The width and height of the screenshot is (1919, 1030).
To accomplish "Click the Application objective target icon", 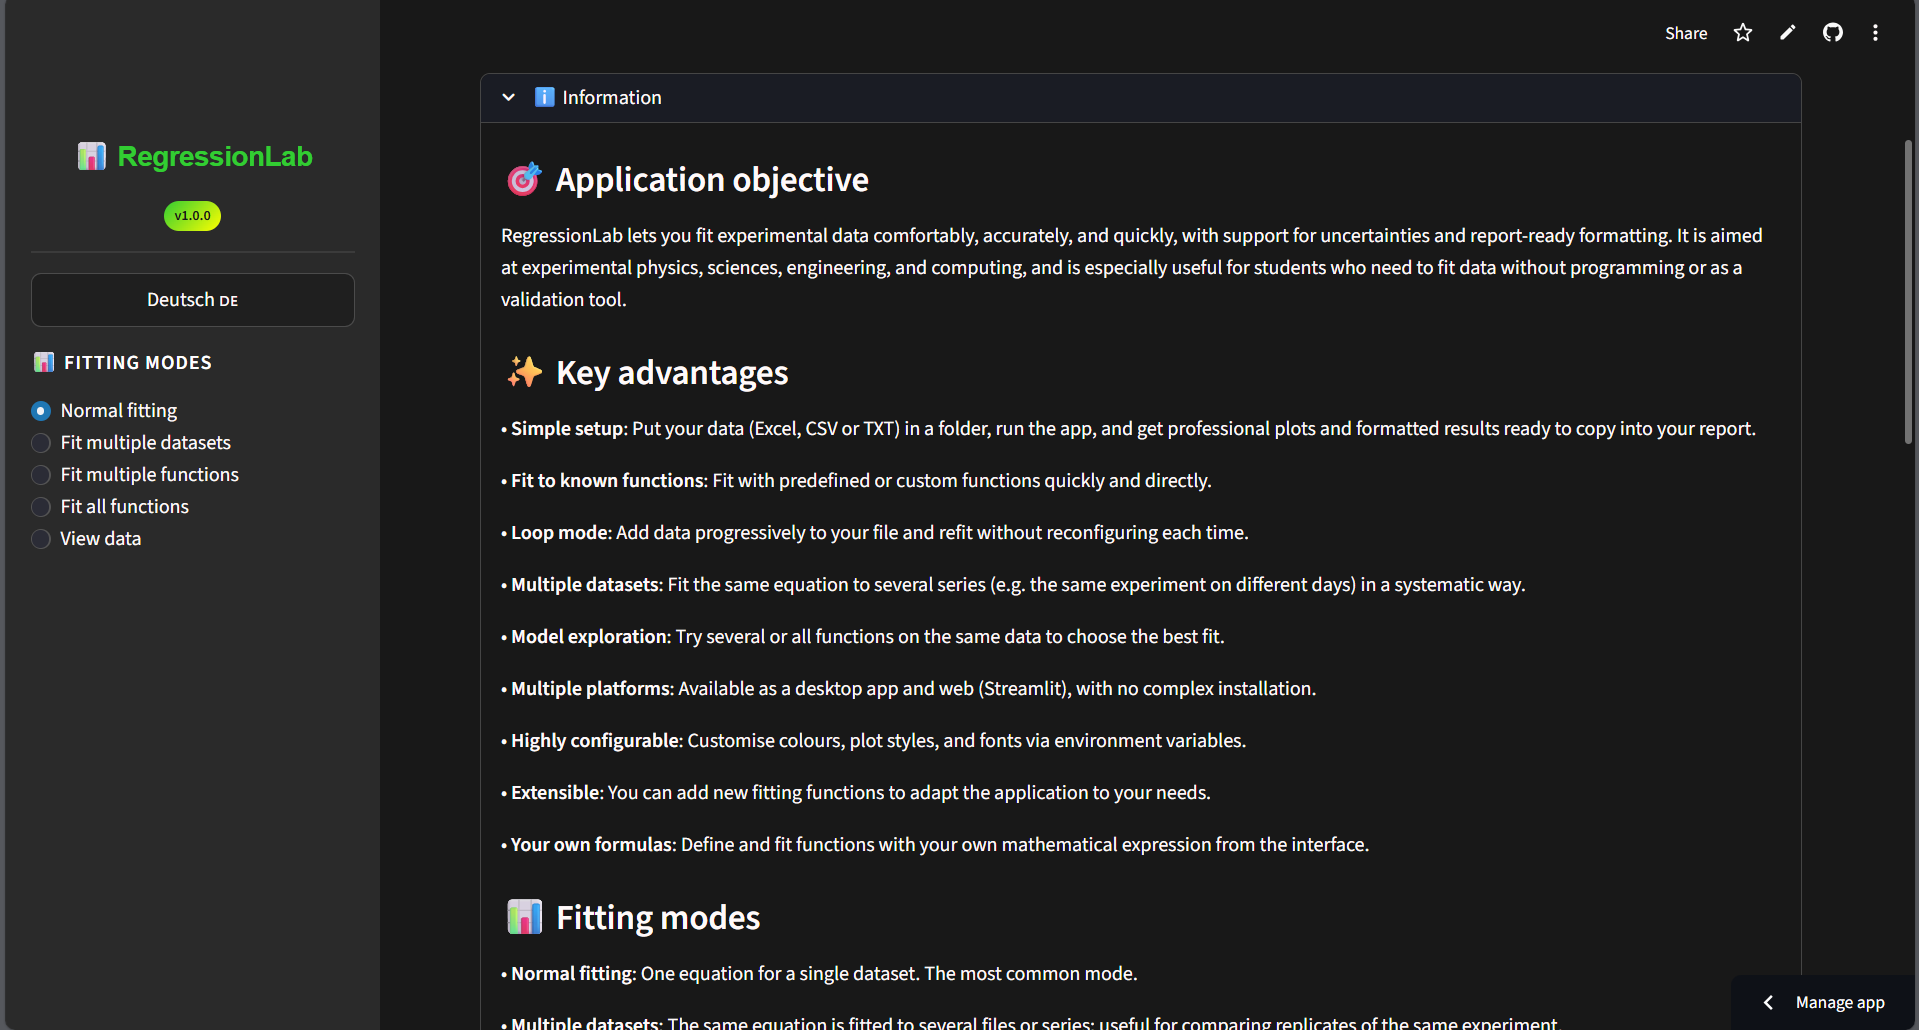I will pyautogui.click(x=524, y=179).
